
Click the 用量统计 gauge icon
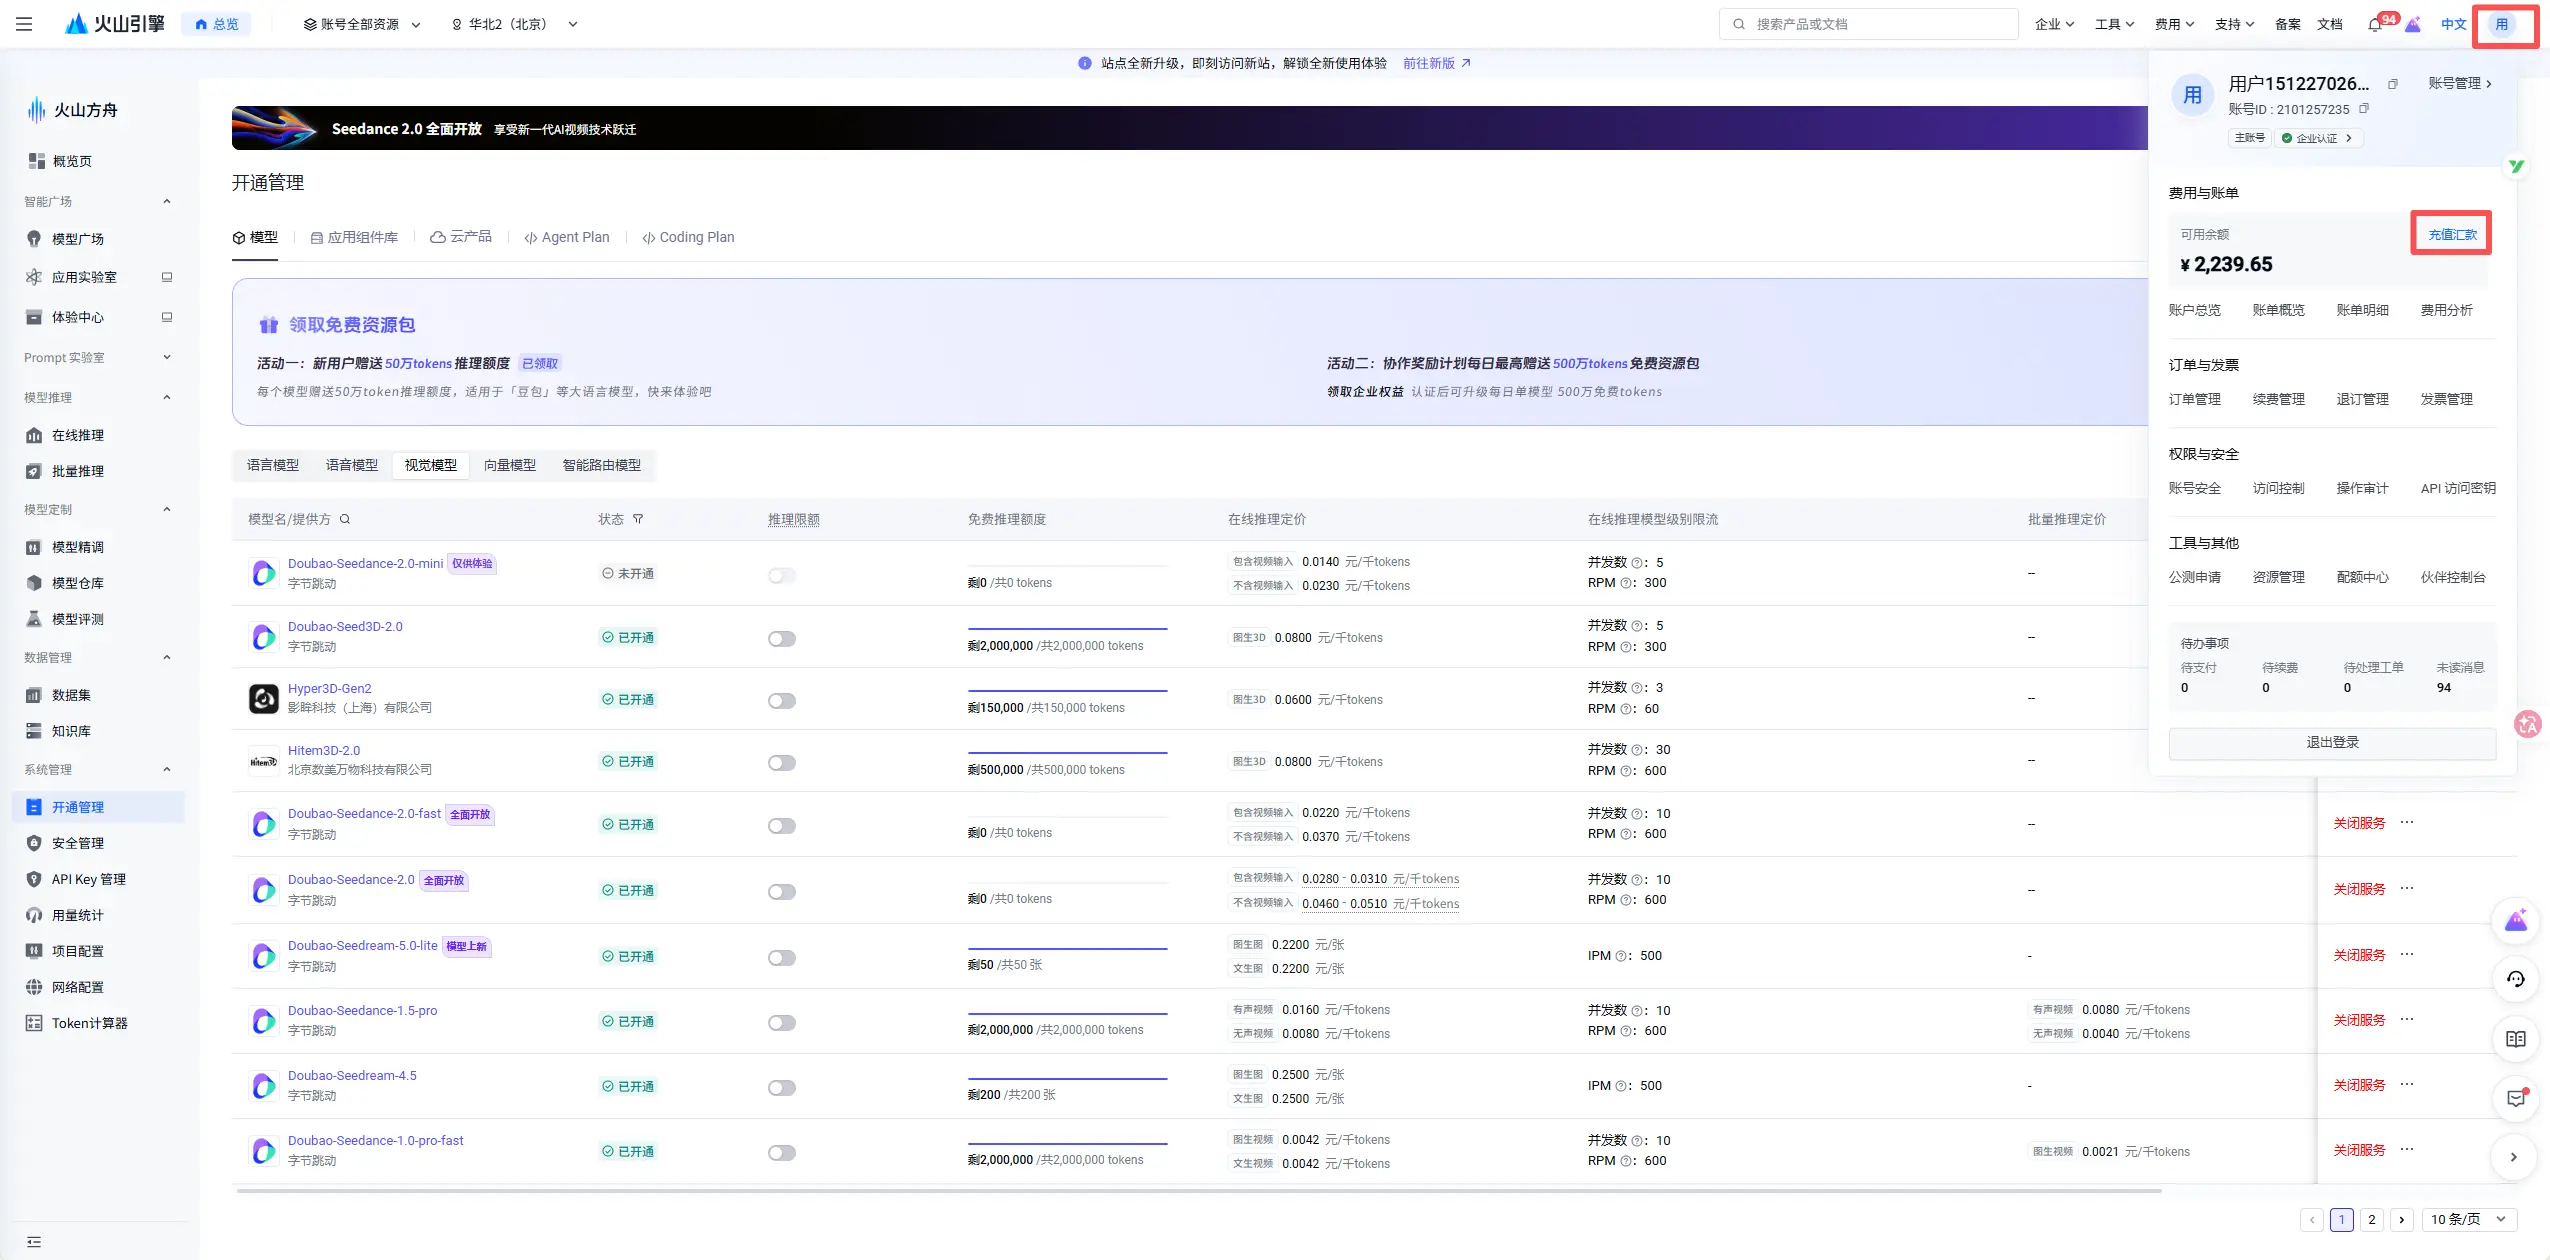click(34, 915)
